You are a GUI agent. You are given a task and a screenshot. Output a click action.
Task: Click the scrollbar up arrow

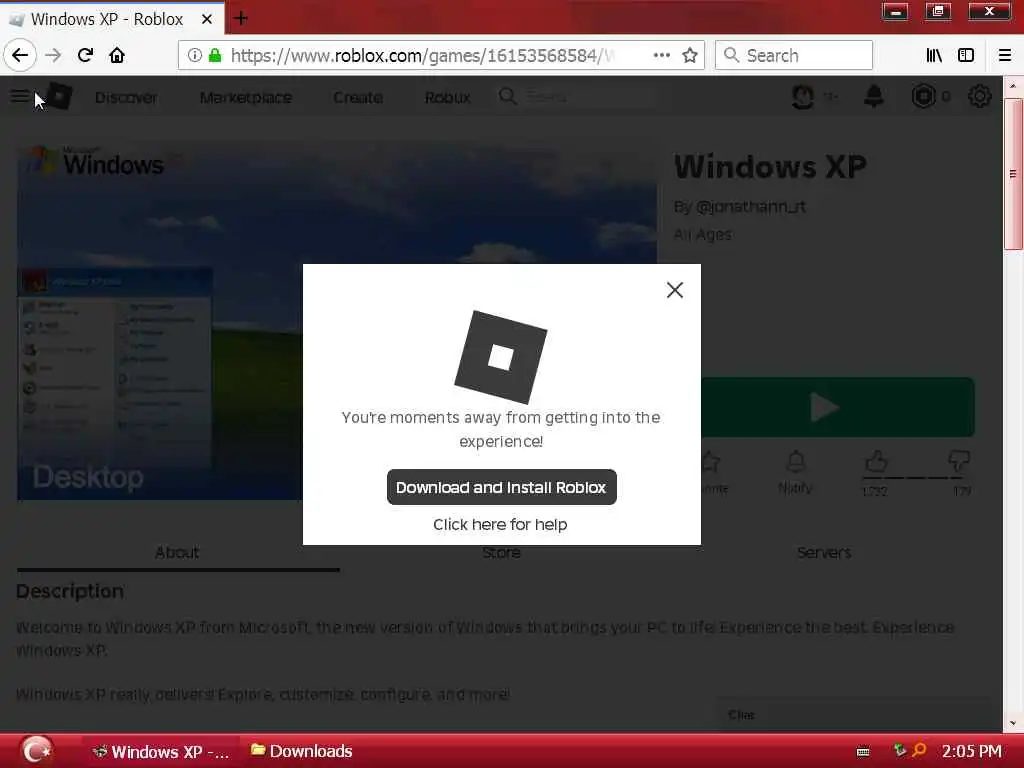tap(1013, 86)
